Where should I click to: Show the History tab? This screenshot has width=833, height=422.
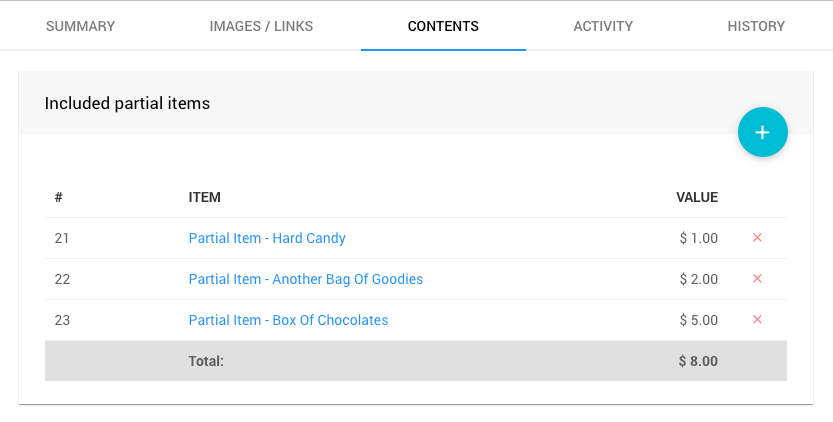pyautogui.click(x=756, y=26)
